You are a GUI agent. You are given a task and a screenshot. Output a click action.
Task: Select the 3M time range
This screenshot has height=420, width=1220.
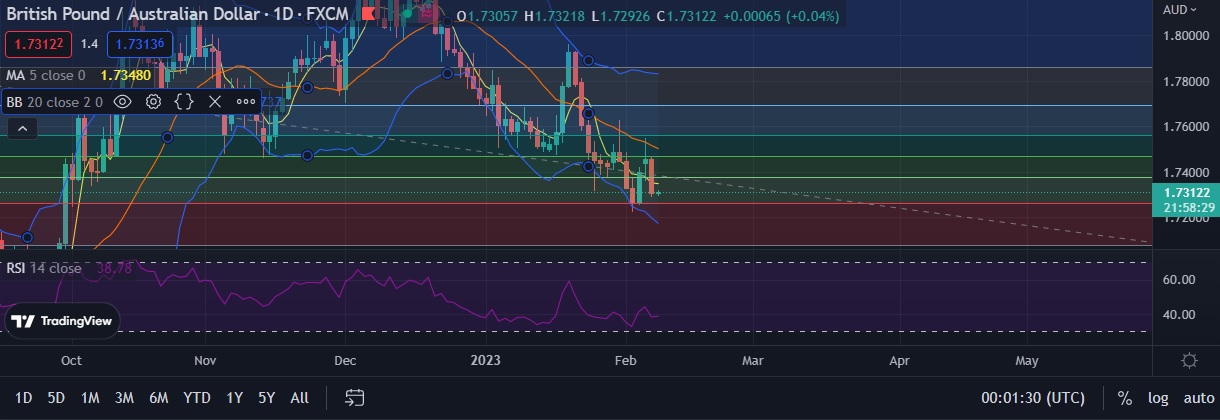point(124,397)
